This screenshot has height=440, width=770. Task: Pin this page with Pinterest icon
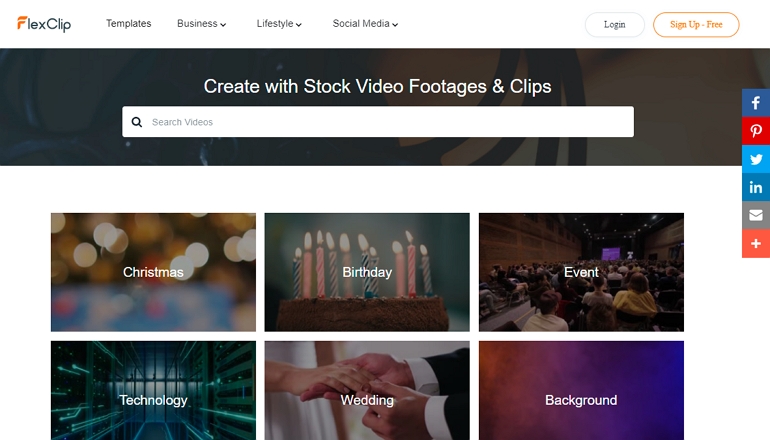(x=756, y=131)
